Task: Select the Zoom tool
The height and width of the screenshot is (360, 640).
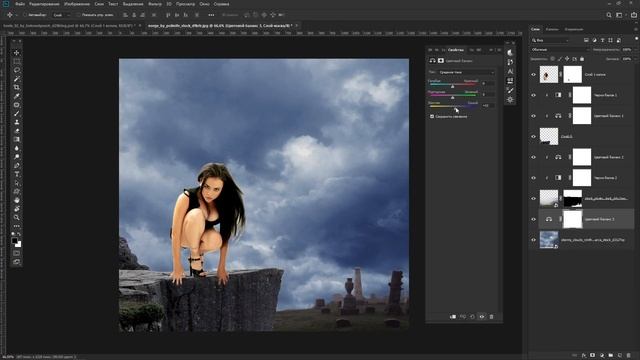Action: 17,217
